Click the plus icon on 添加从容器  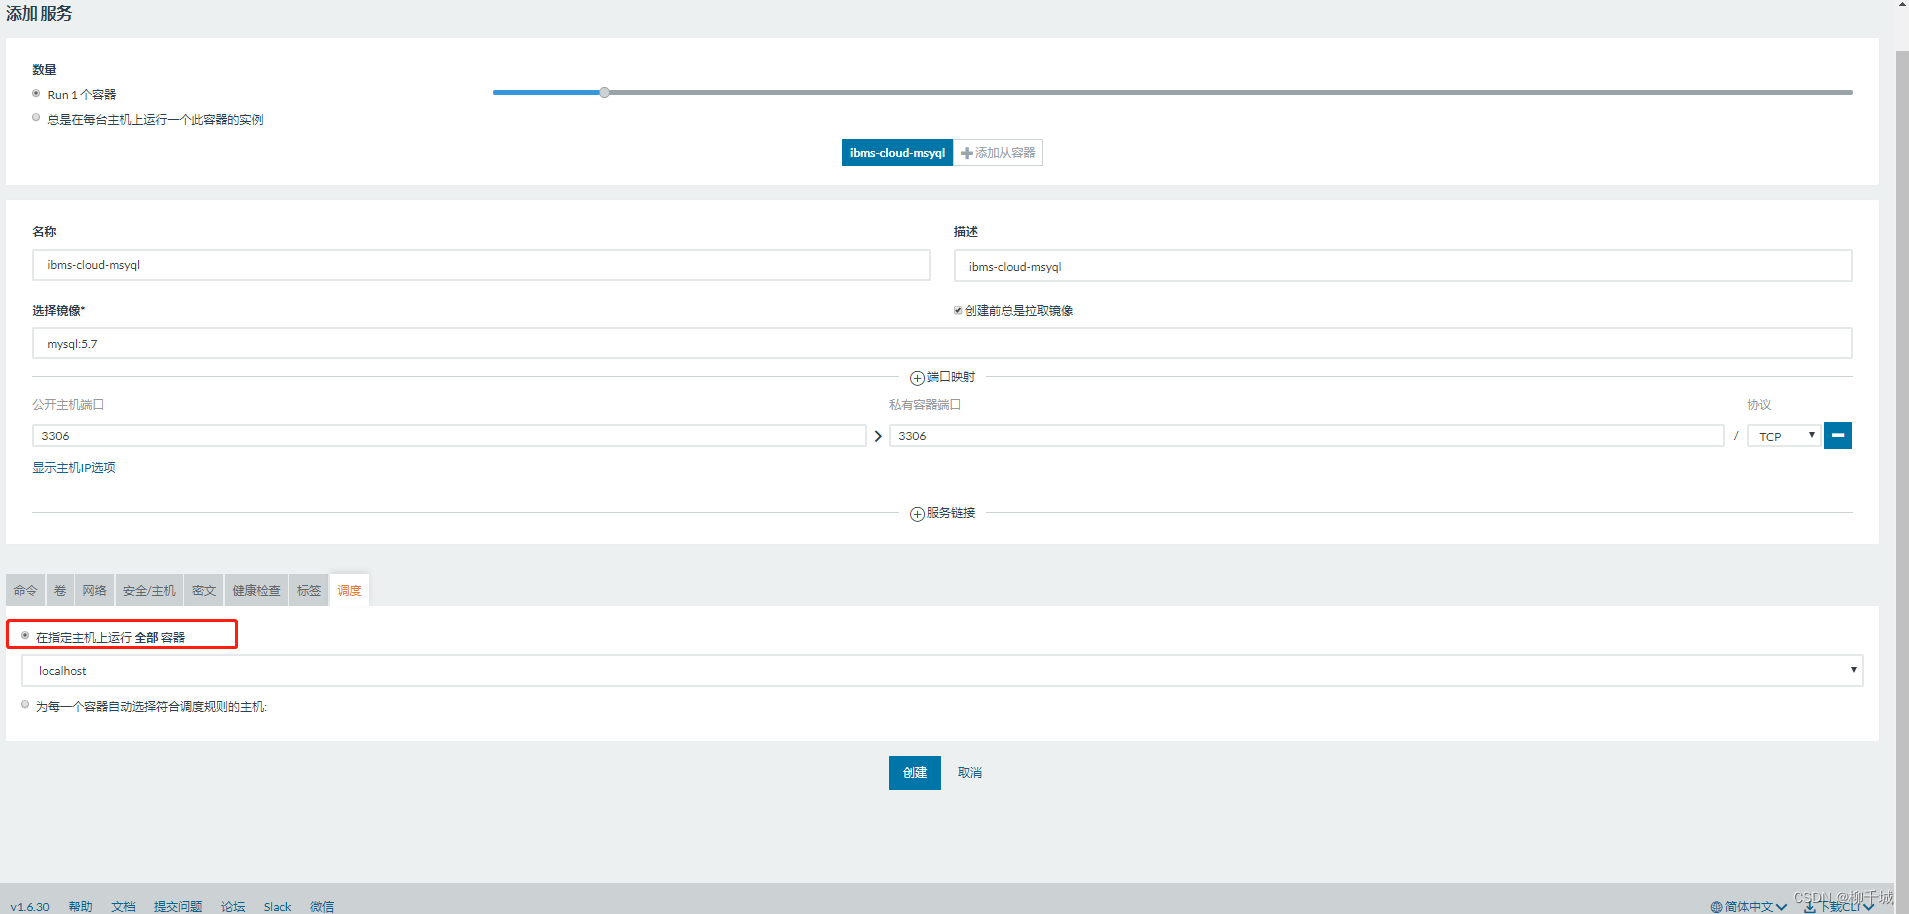967,153
